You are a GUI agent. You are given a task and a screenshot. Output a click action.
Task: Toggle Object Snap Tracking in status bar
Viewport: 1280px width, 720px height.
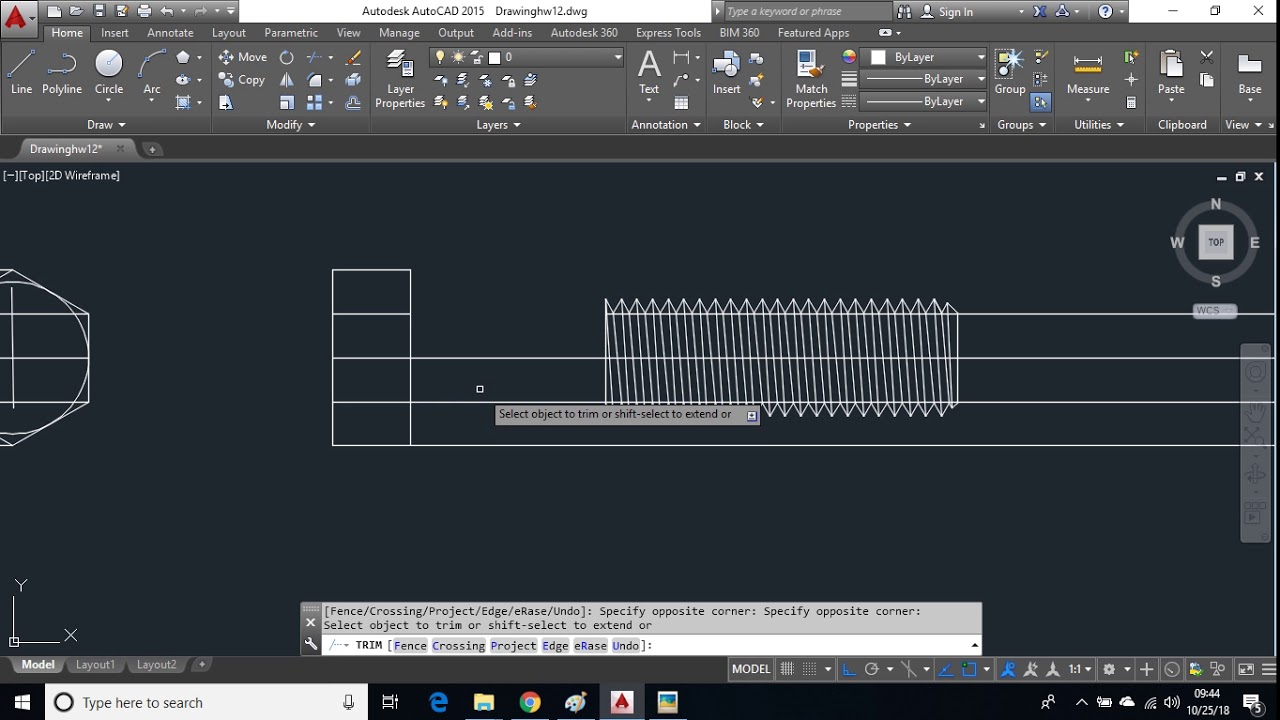click(x=945, y=669)
